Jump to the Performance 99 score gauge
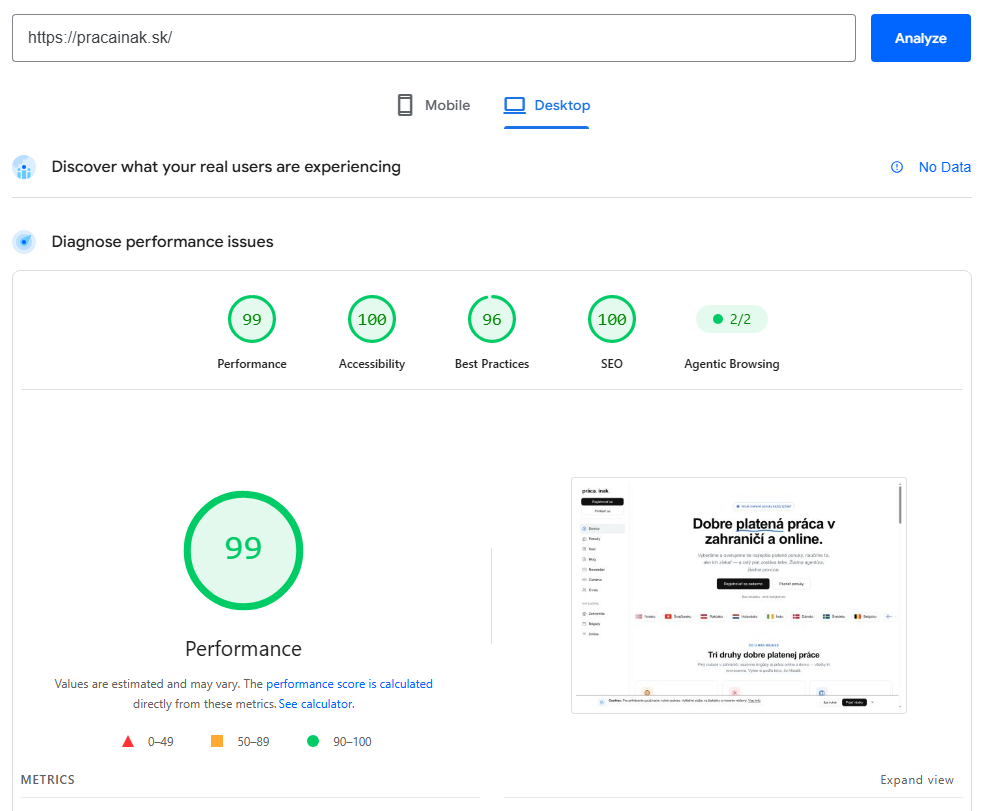The height and width of the screenshot is (811, 985). point(252,319)
